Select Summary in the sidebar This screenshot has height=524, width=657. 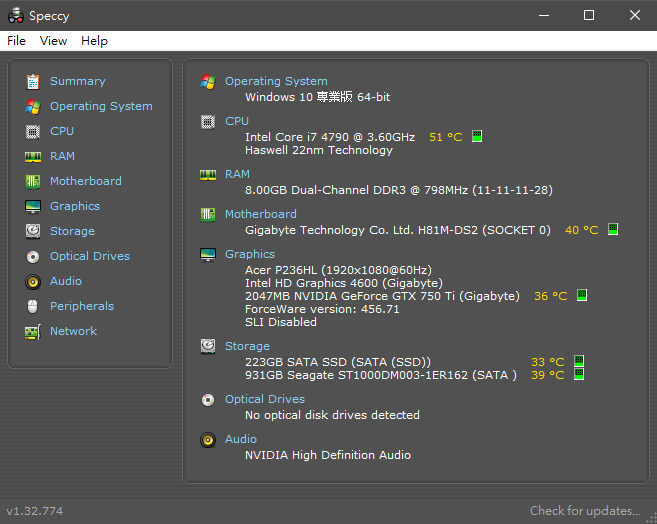coord(78,81)
